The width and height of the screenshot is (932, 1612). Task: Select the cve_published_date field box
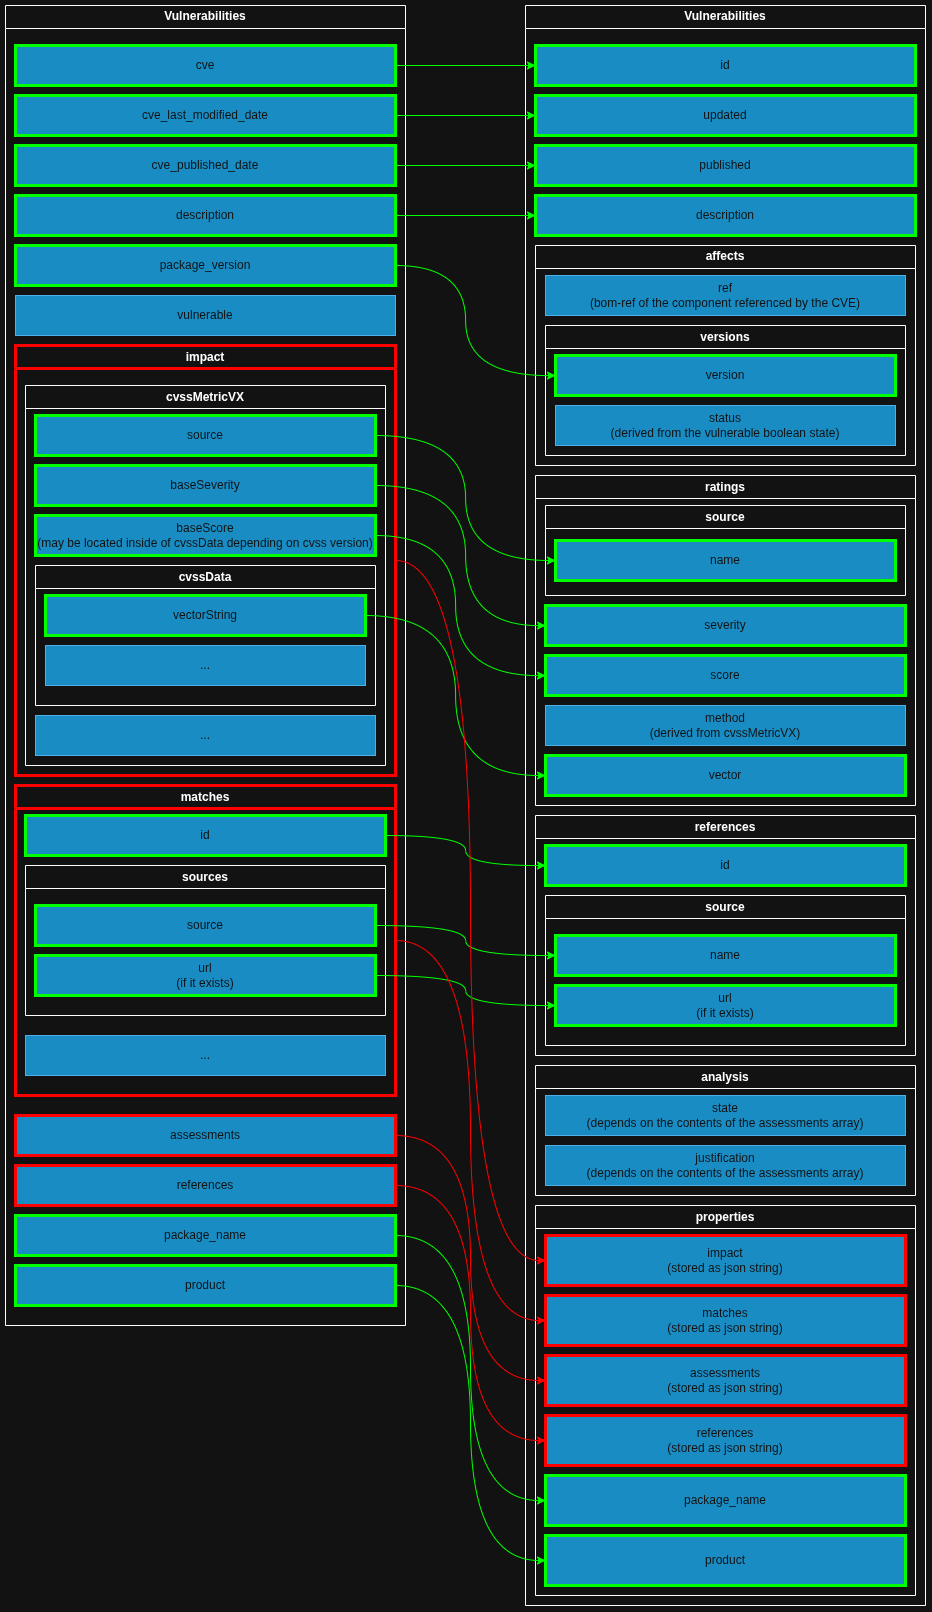point(205,165)
